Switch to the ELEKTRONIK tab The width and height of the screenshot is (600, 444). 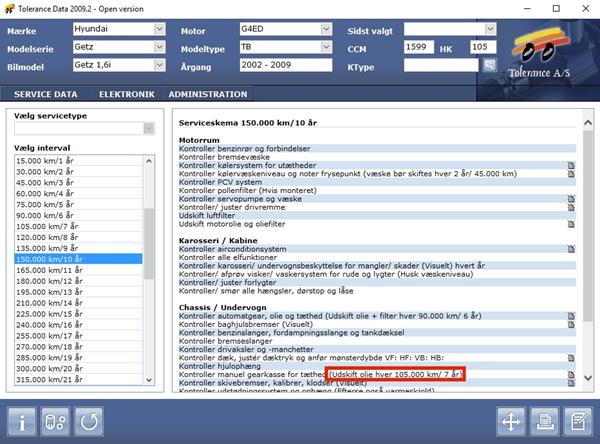(126, 94)
